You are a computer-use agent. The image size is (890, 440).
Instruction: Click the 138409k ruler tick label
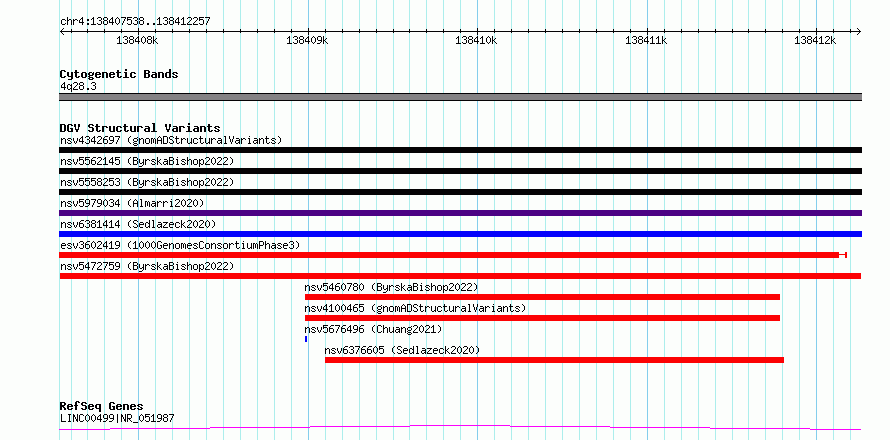[307, 40]
